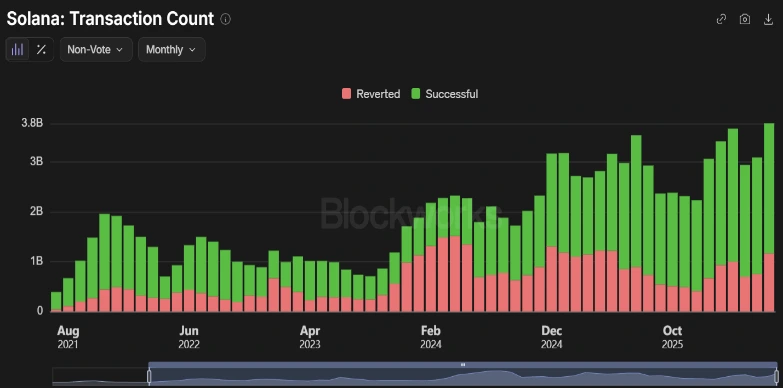This screenshot has width=783, height=388.
Task: Click the green Successful legend swatch
Action: click(415, 94)
